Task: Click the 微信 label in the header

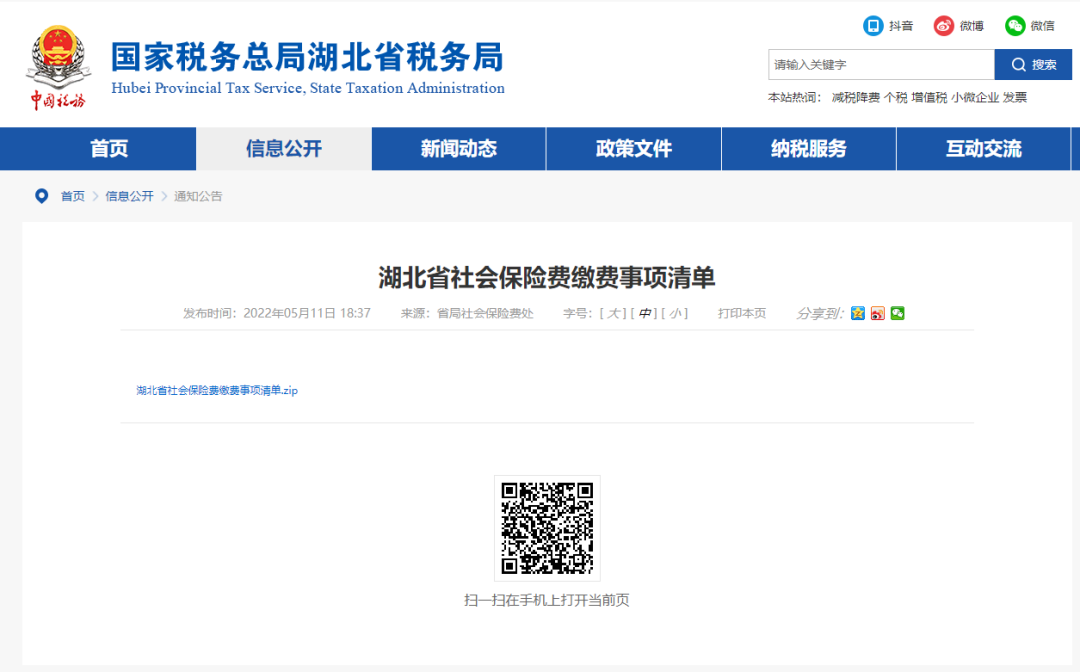Action: point(1043,26)
